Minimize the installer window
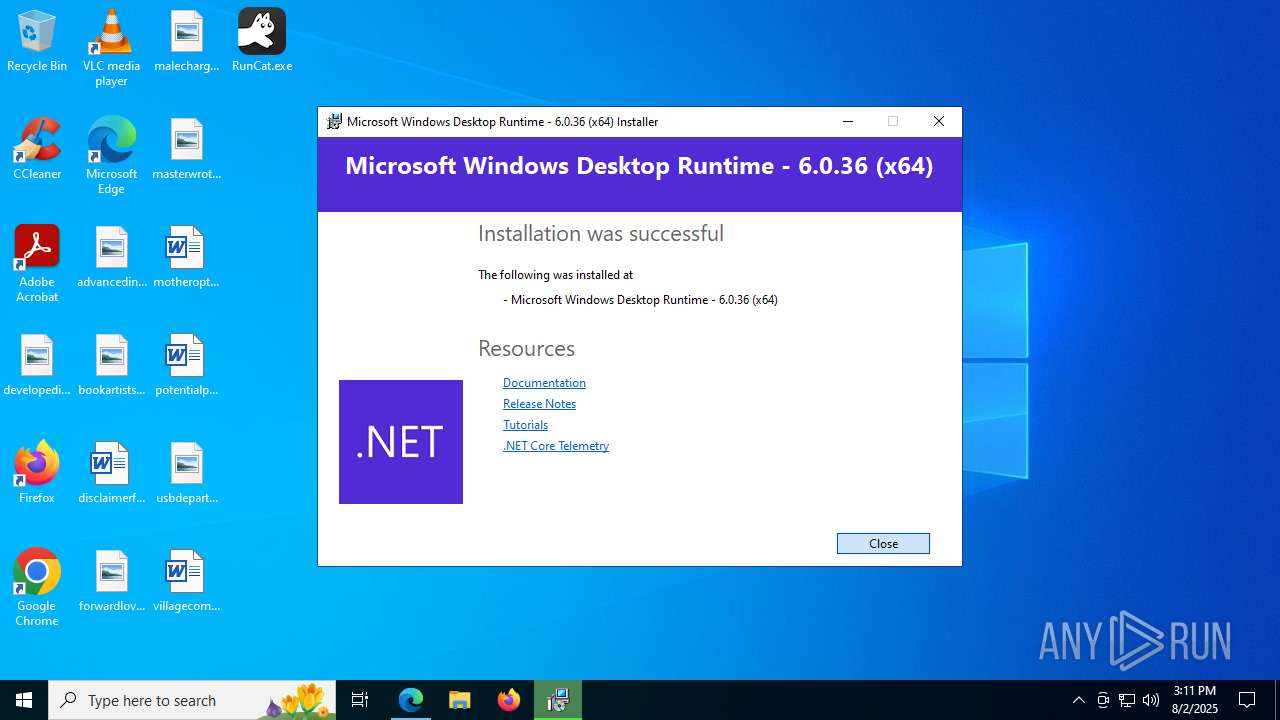 (848, 122)
